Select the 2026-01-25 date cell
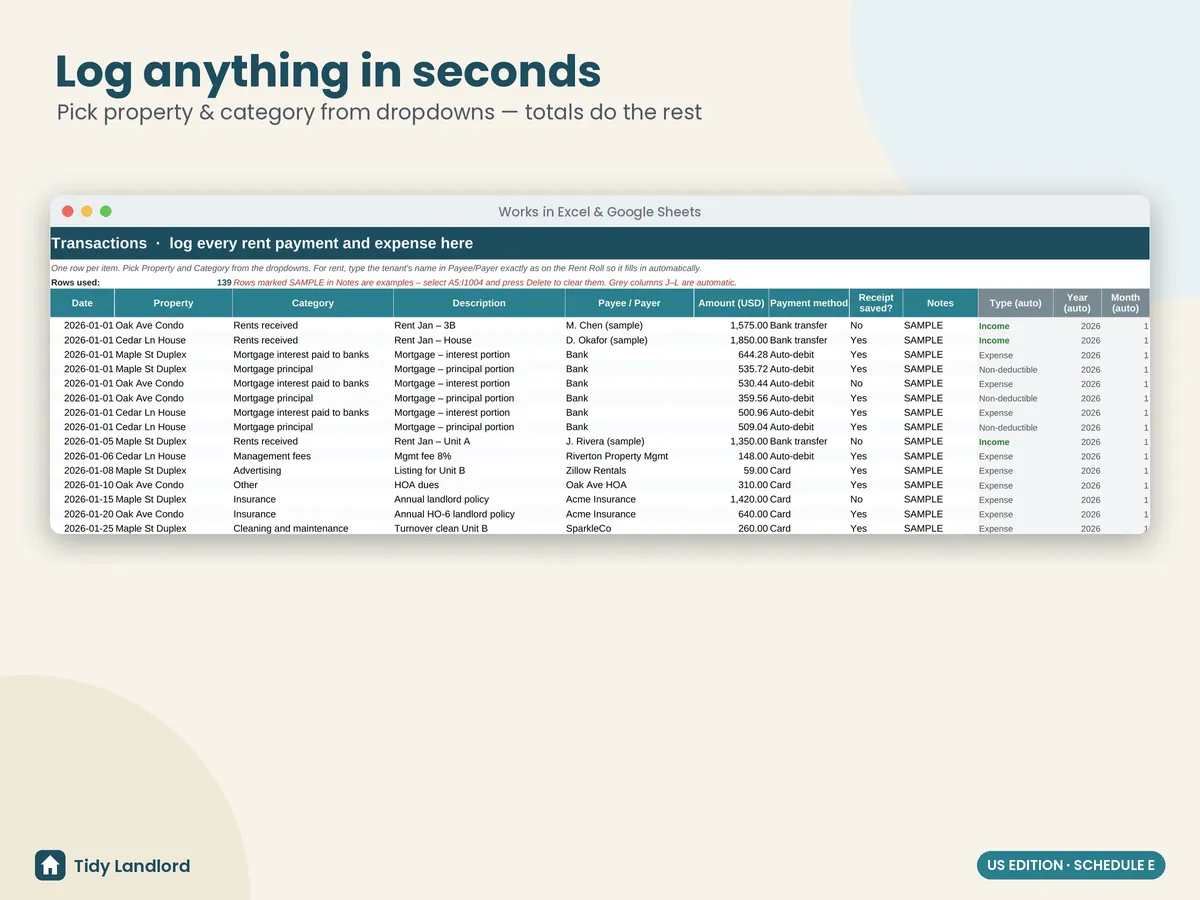This screenshot has width=1200, height=900. 82,528
